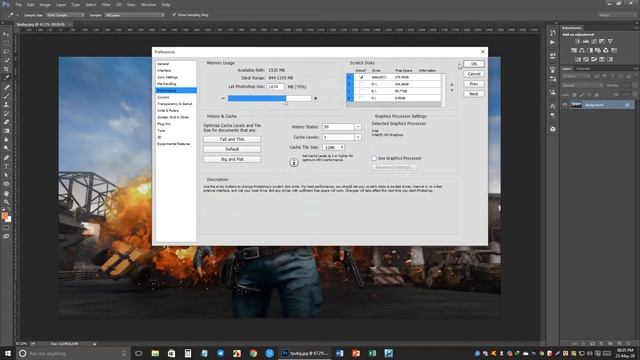Viewport: 640px width, 360px height.
Task: Click the Tall and Thin button
Action: coord(232,139)
